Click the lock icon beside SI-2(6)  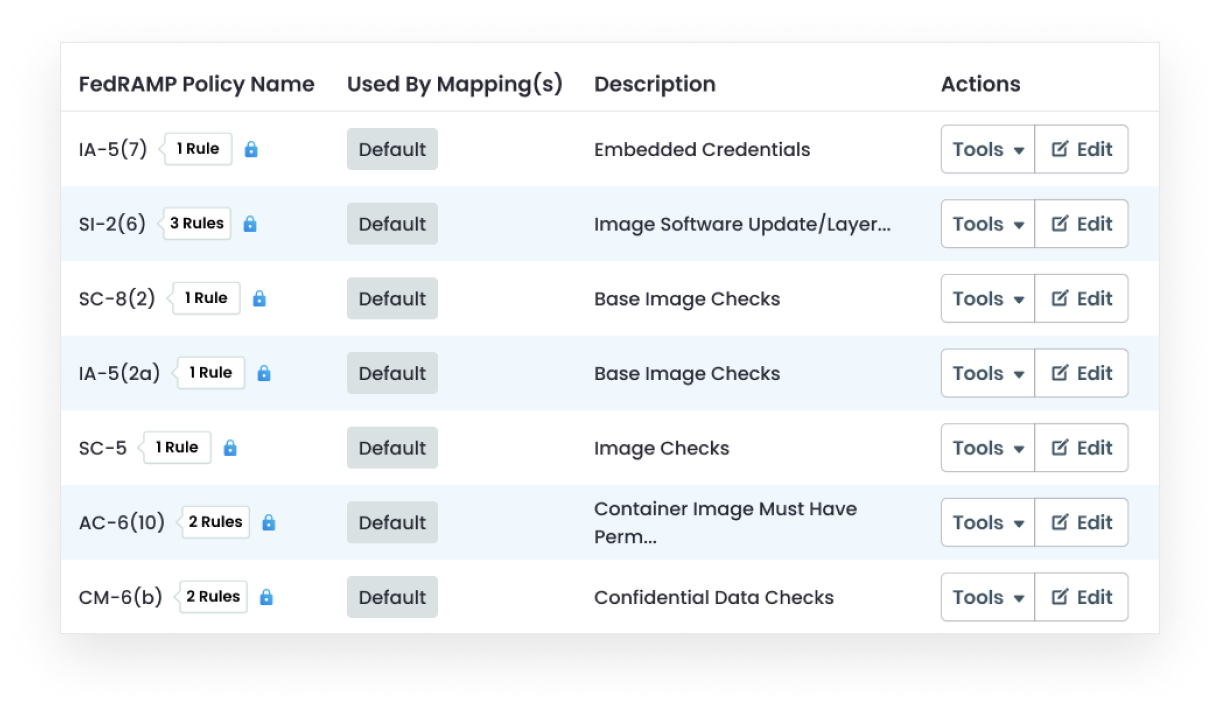(250, 224)
